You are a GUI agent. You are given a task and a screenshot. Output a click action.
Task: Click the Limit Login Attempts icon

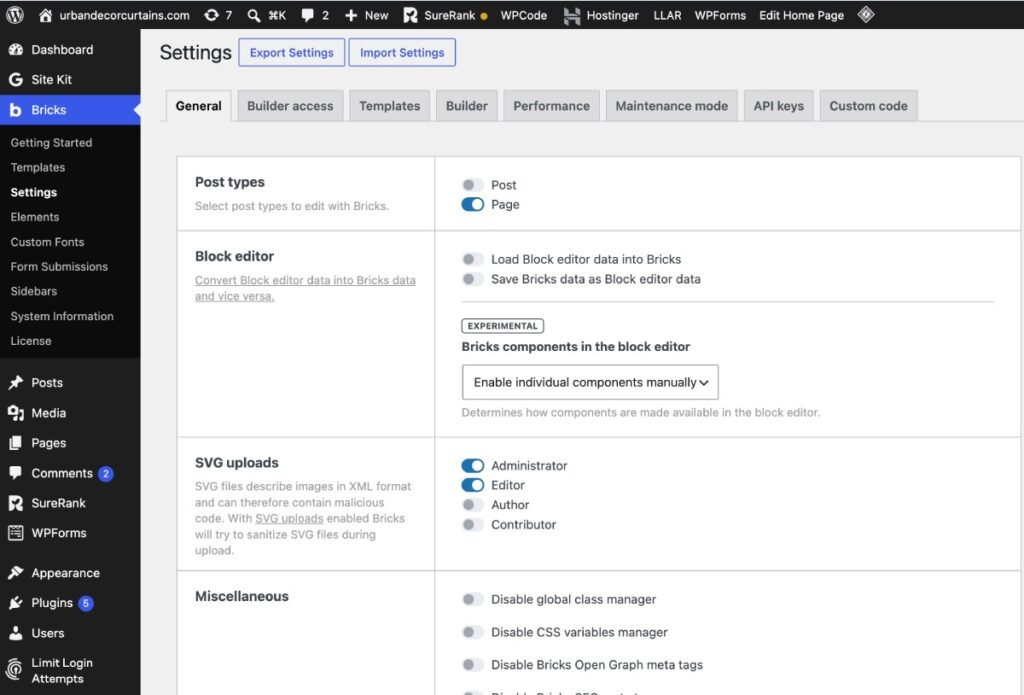click(x=14, y=670)
